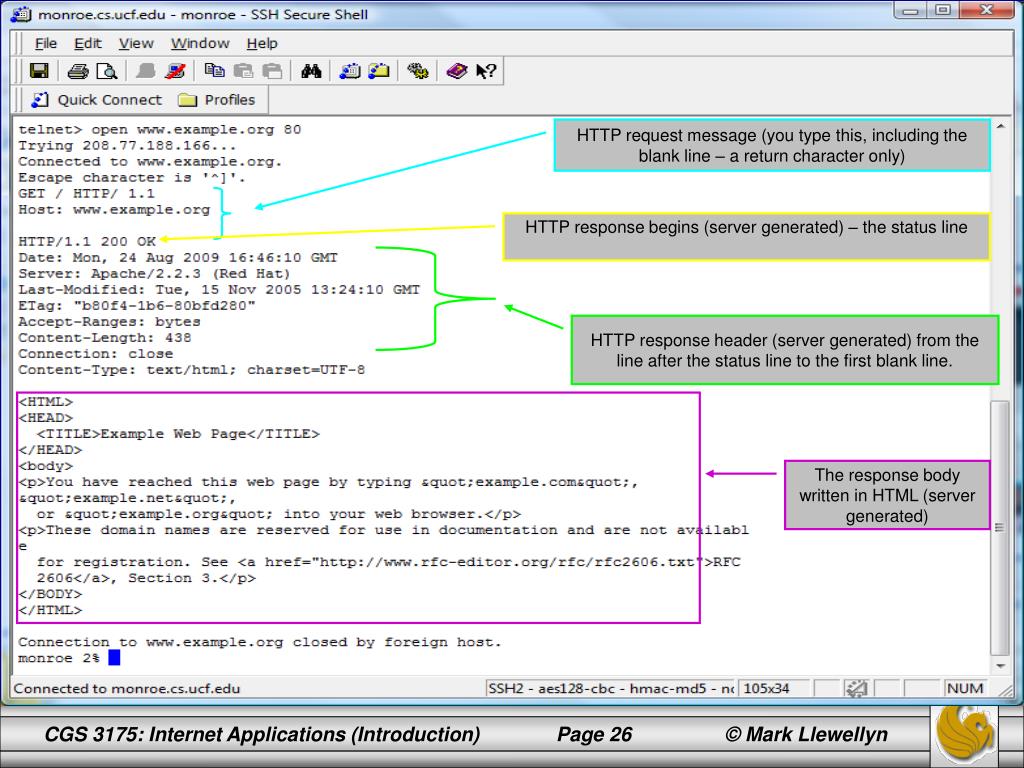Open New File Transfer Window icon
The image size is (1024, 768).
tap(379, 71)
